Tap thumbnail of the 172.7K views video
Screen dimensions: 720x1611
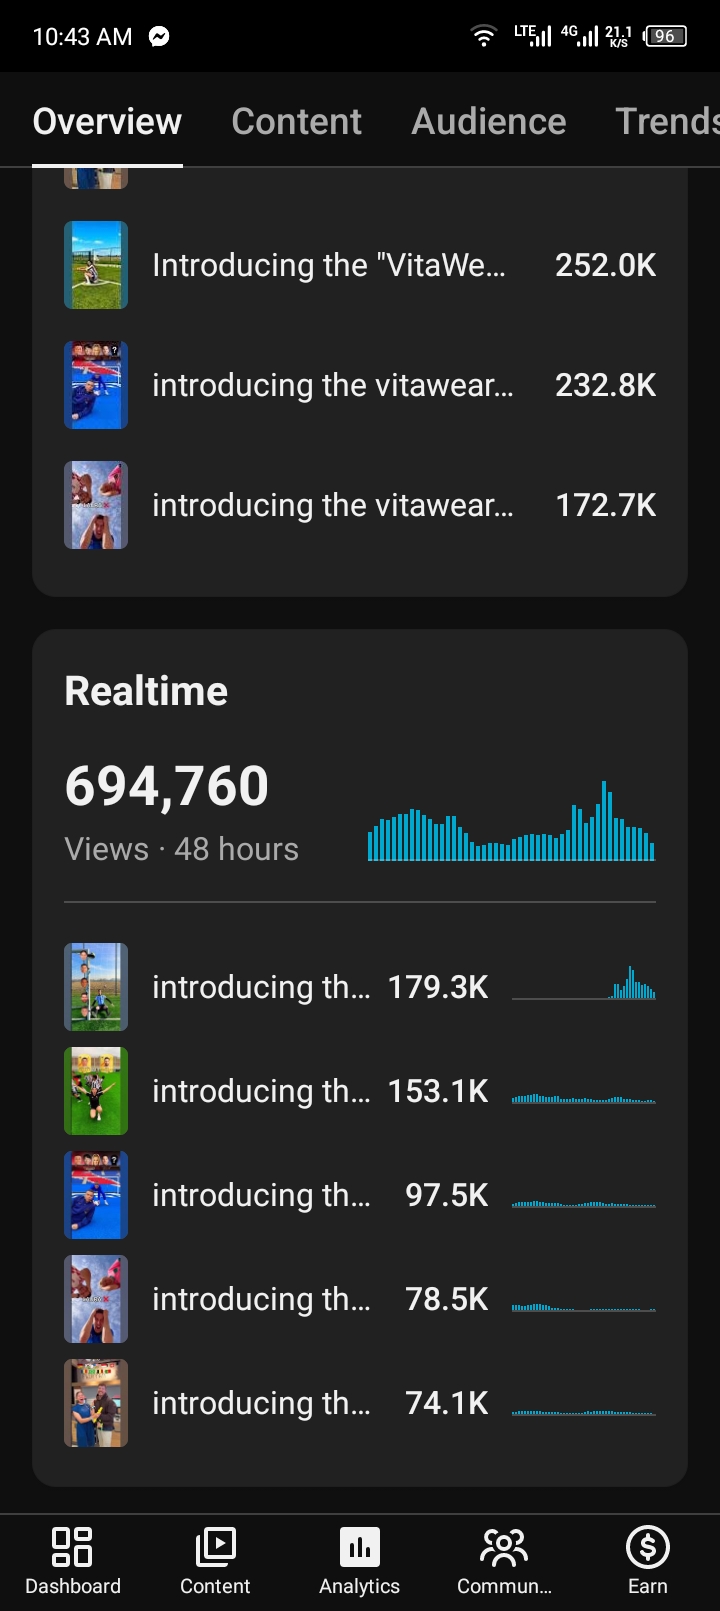coord(96,505)
